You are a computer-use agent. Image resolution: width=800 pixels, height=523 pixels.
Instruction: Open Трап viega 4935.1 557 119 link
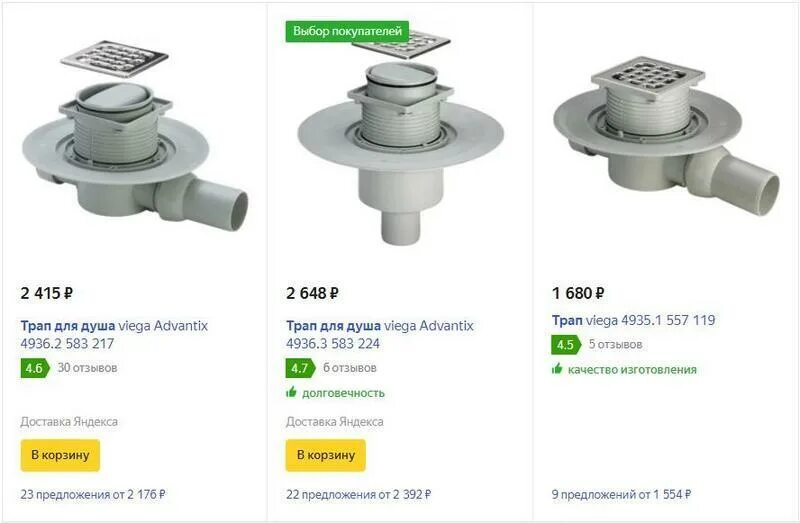[x=633, y=320]
